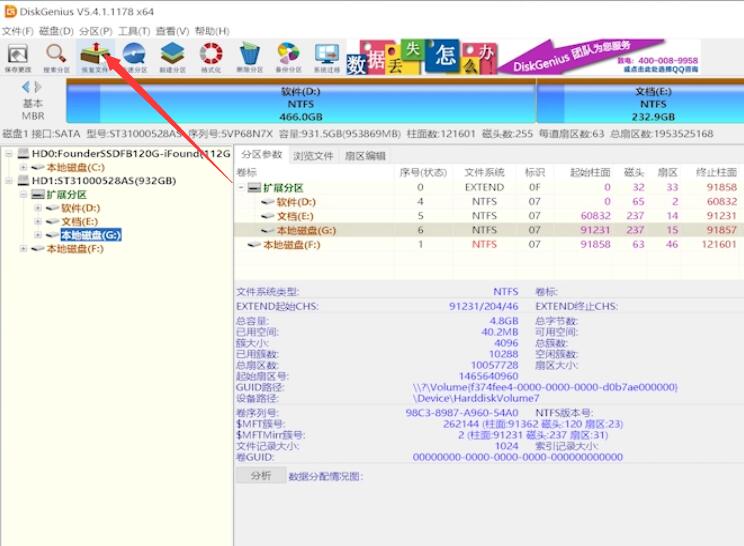Select 本地磁盘(F:) in the left tree

pyautogui.click(x=74, y=249)
